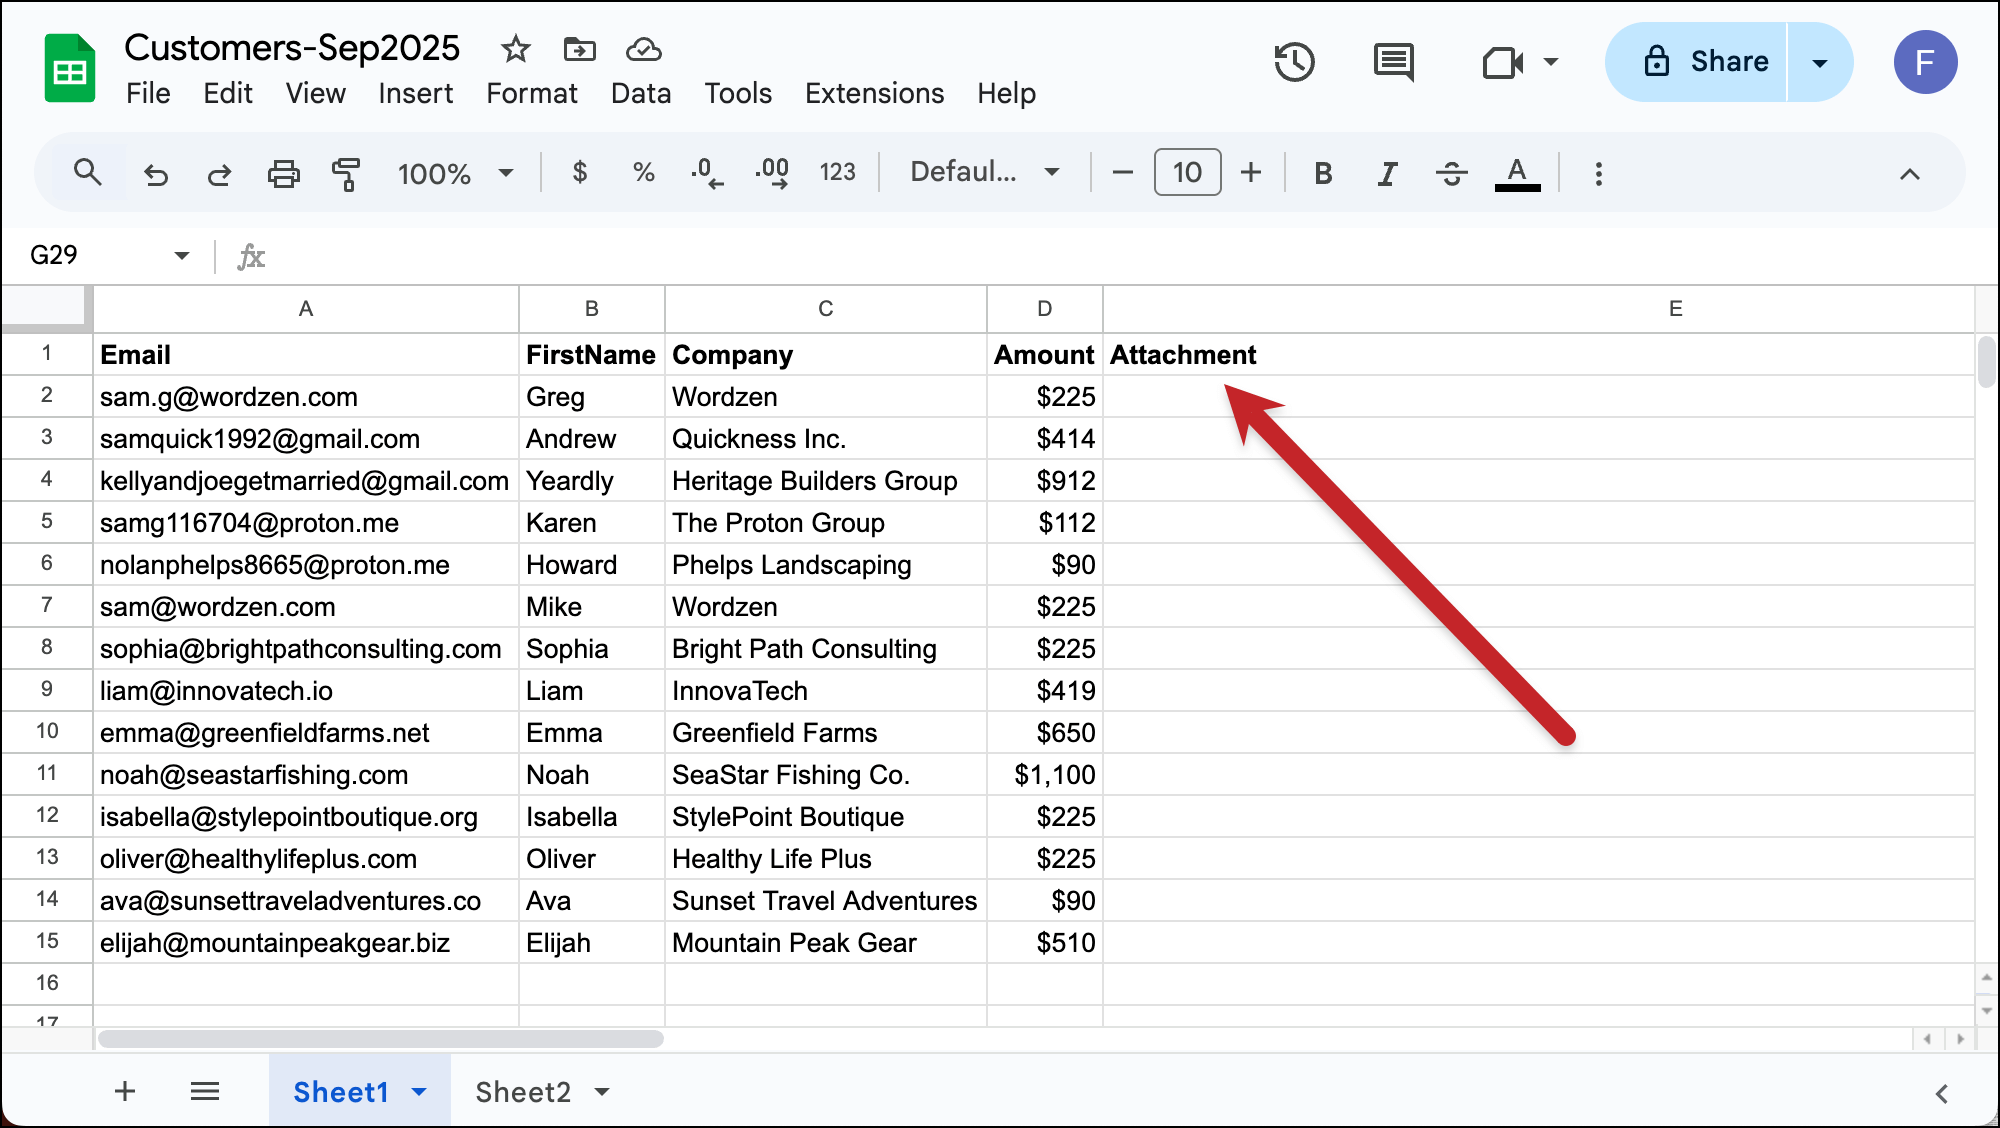2000x1128 pixels.
Task: Open the paint format tool
Action: click(345, 172)
